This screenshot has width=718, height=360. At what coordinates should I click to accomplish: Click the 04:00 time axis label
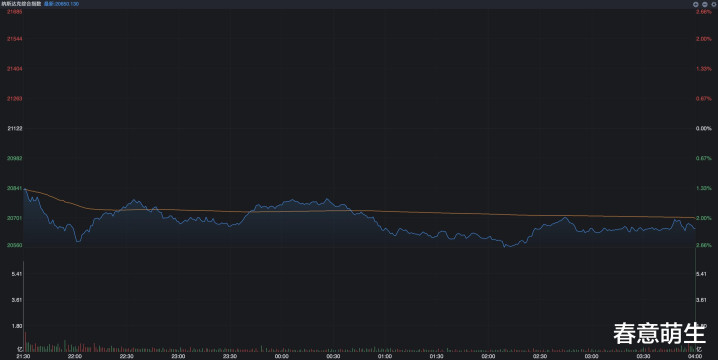pos(695,356)
